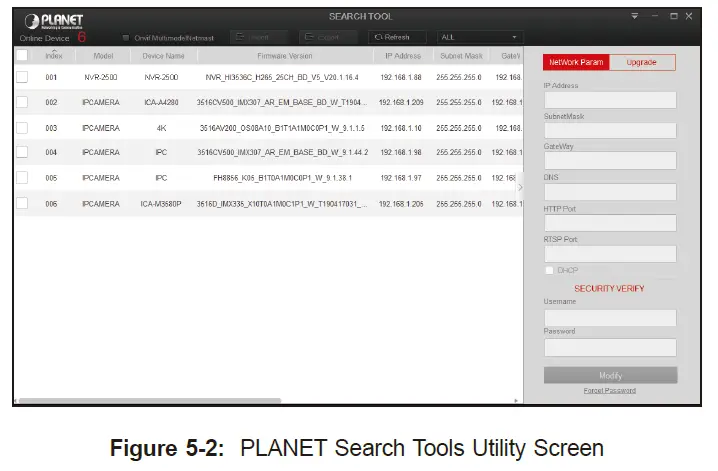
Task: Open the ALL device filter dropdown
Action: (x=480, y=37)
